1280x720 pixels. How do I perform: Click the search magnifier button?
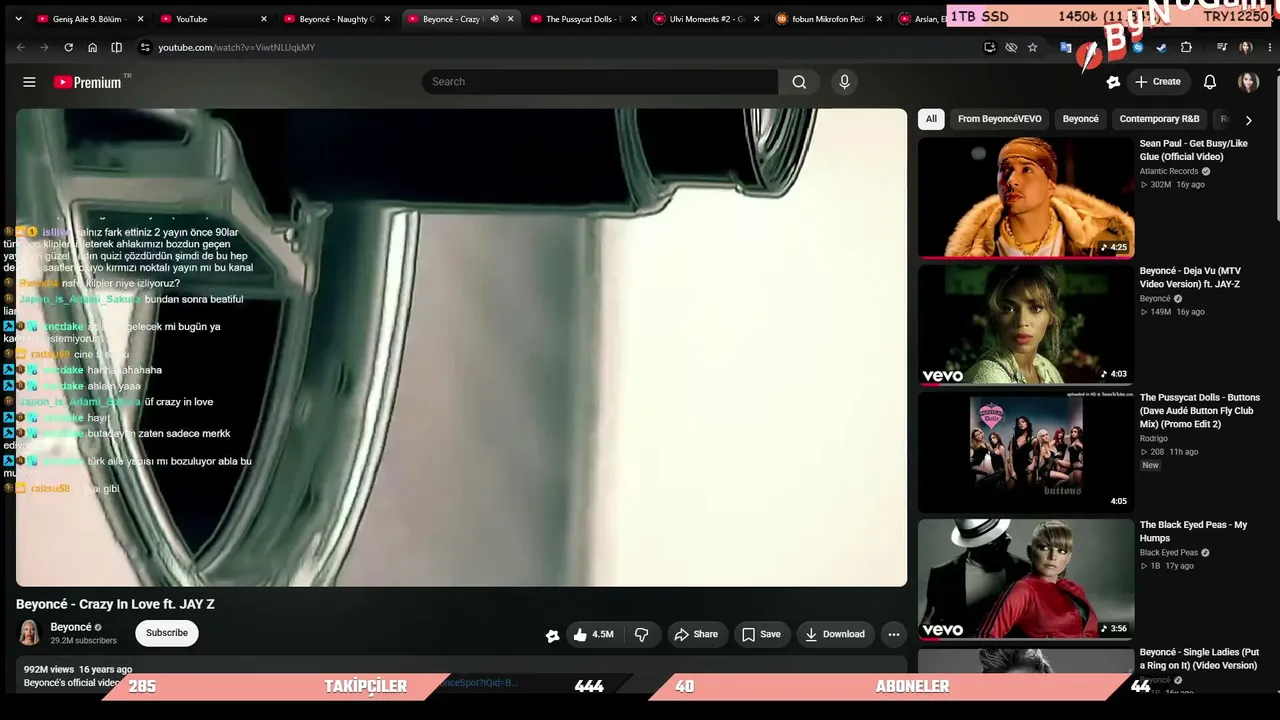[x=799, y=82]
